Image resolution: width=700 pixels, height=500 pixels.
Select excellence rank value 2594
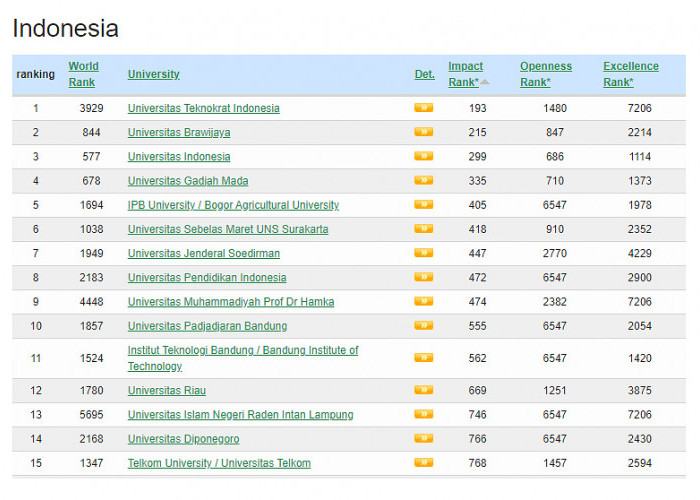point(640,463)
